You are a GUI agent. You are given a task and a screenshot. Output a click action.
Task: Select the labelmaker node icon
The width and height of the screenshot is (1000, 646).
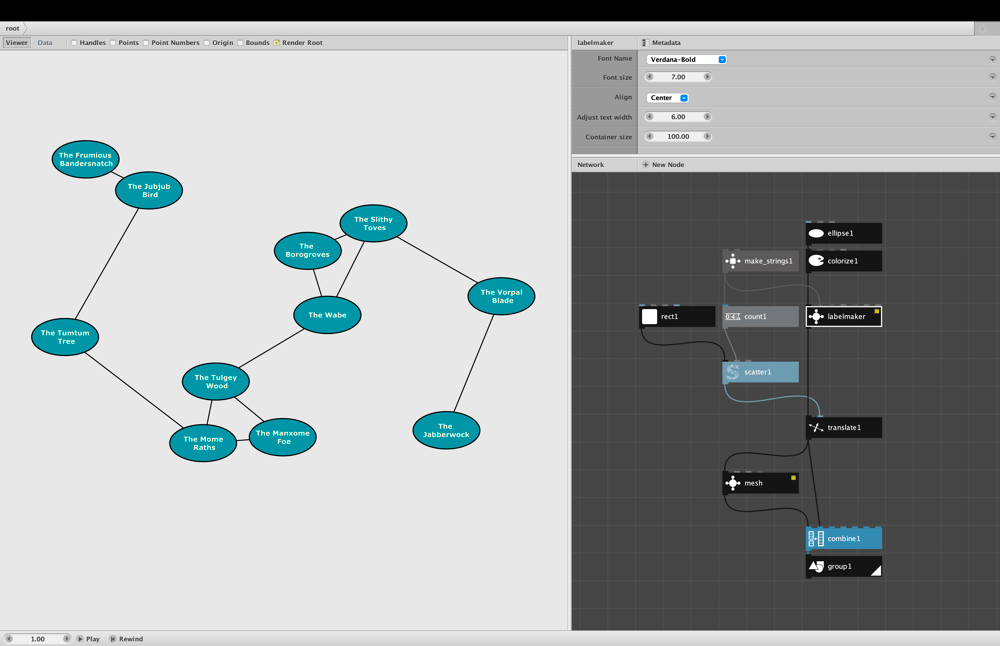pyautogui.click(x=816, y=316)
